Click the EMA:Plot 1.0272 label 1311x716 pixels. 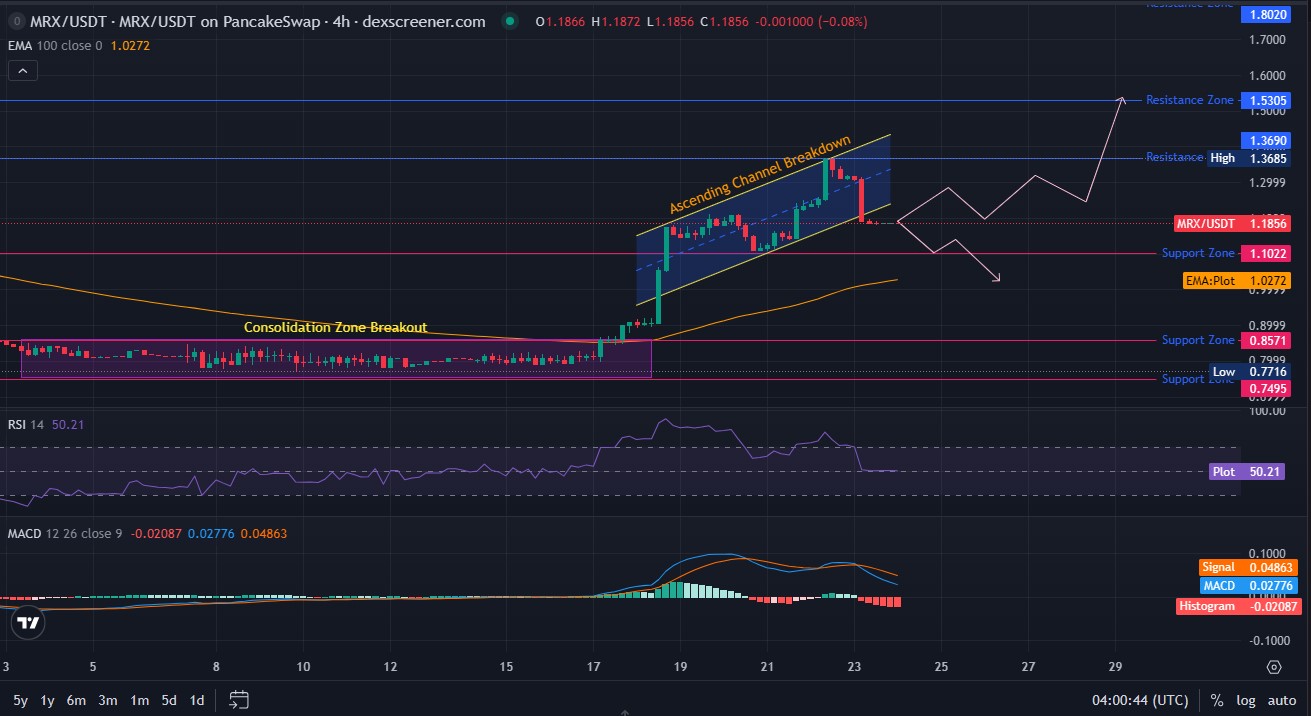[1236, 282]
